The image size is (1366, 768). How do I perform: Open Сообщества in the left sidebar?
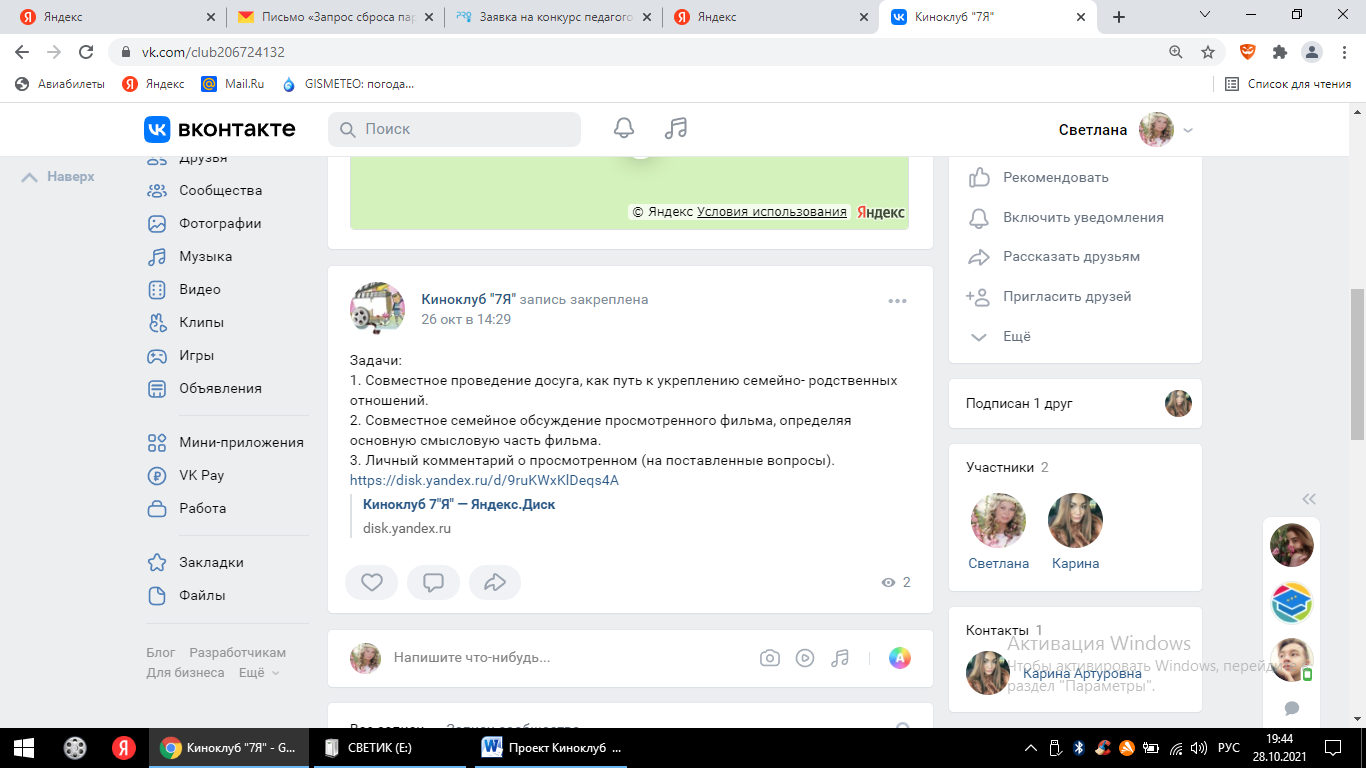pyautogui.click(x=220, y=190)
